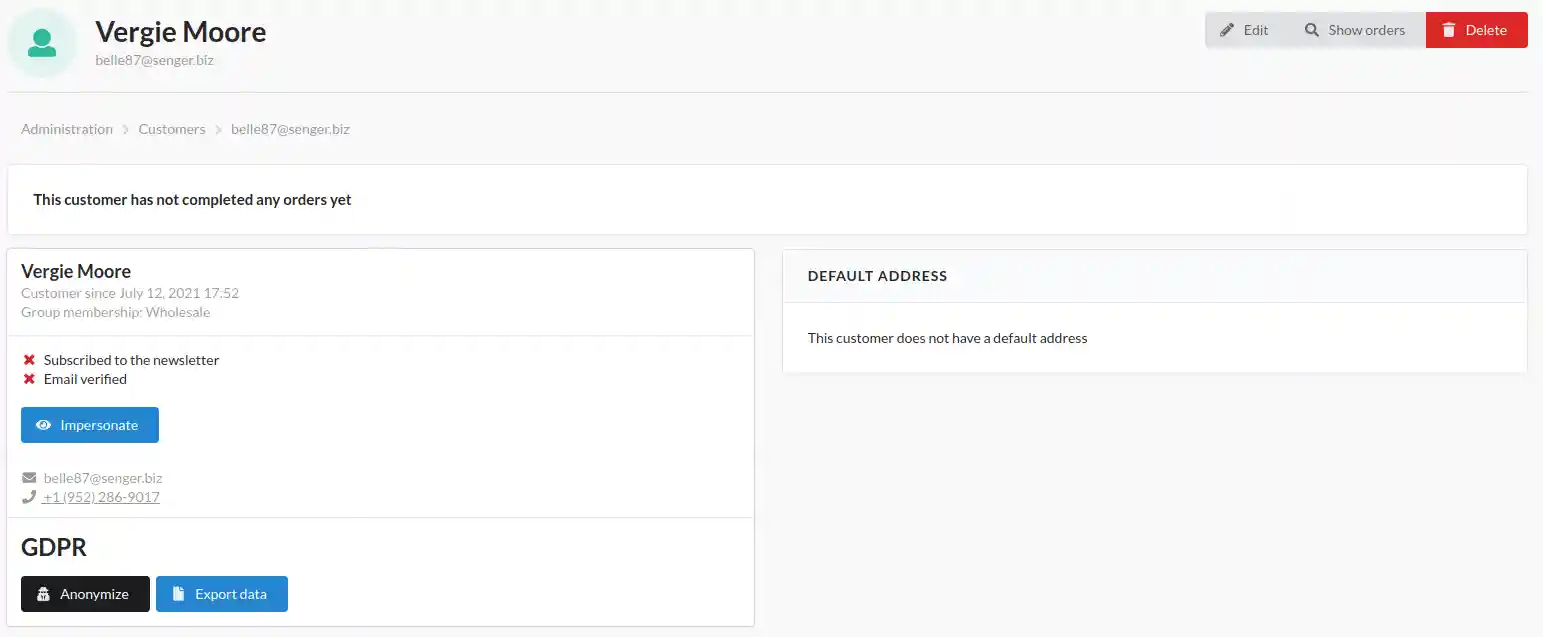Viewport: 1543px width, 637px height.
Task: Click the phone handset icon
Action: 29,497
